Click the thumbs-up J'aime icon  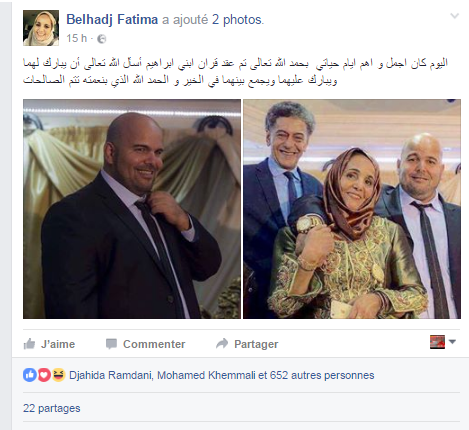[x=29, y=344]
